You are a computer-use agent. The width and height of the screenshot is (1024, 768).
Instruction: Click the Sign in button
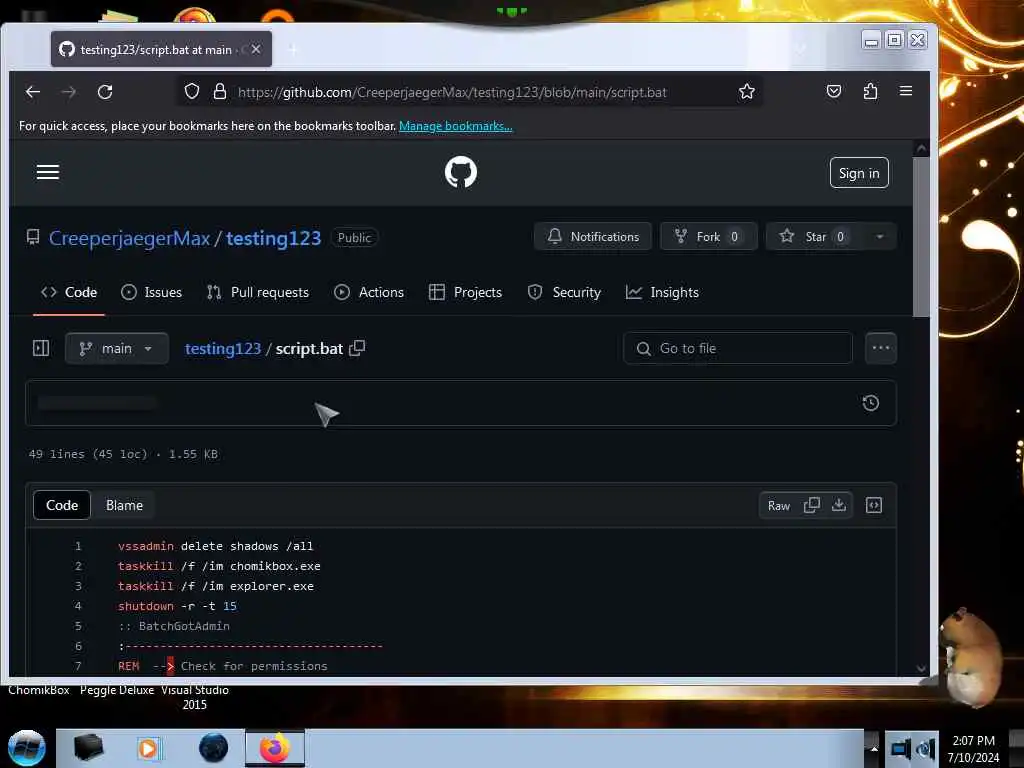(x=859, y=172)
